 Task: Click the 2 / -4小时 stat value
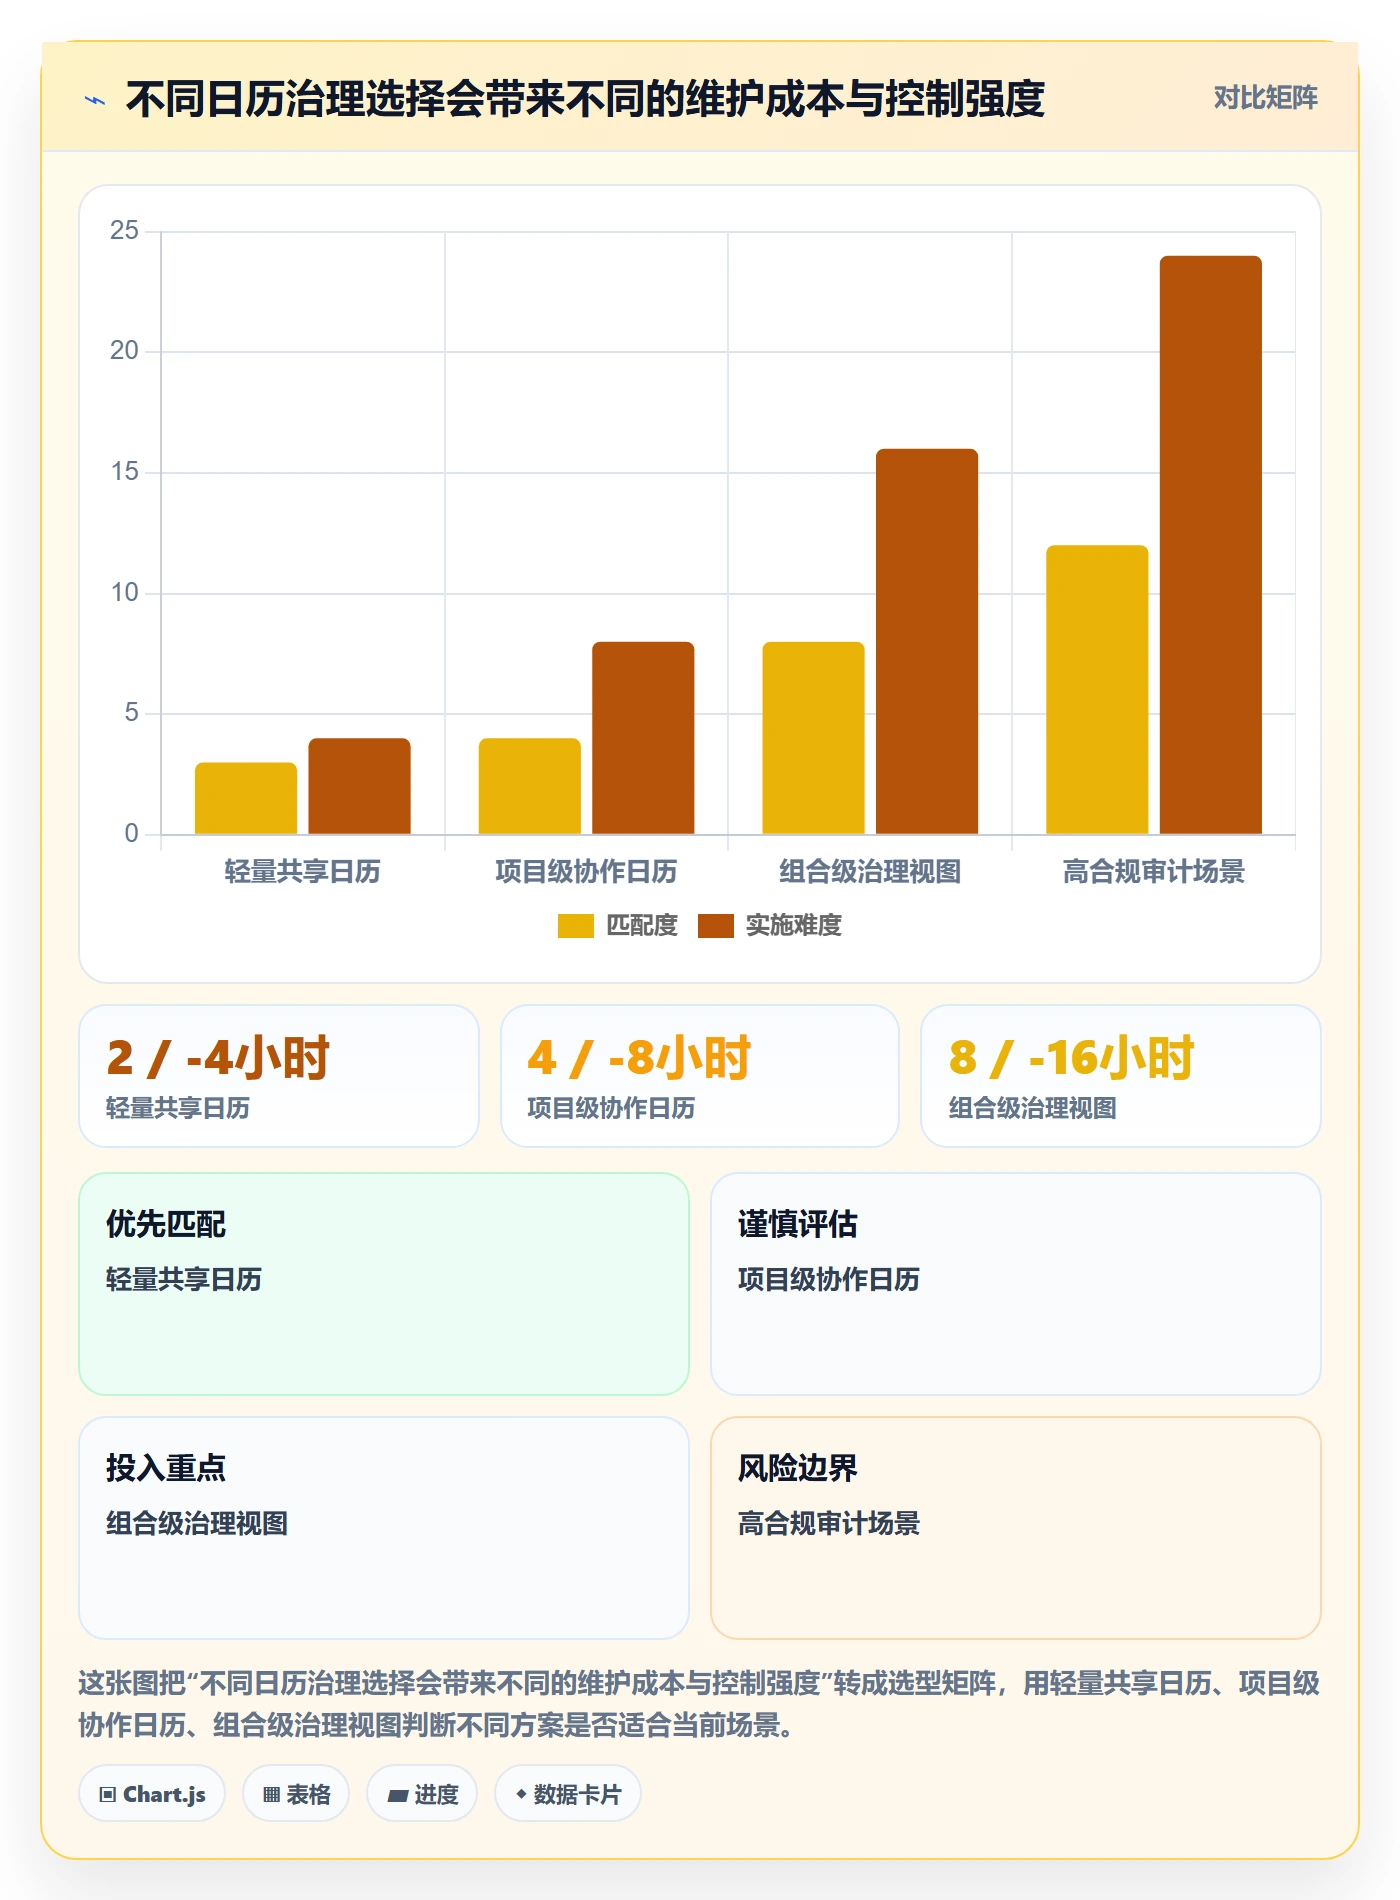tap(218, 1058)
